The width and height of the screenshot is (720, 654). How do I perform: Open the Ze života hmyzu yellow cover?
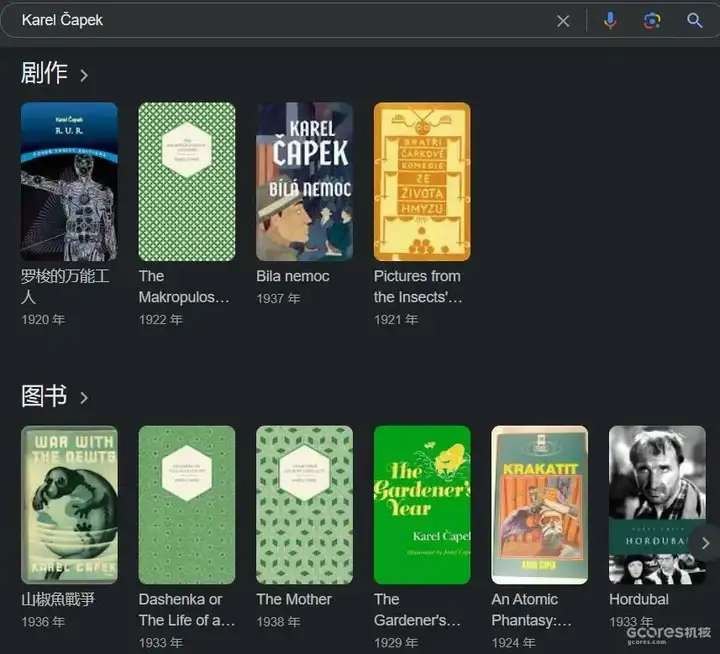(x=422, y=182)
